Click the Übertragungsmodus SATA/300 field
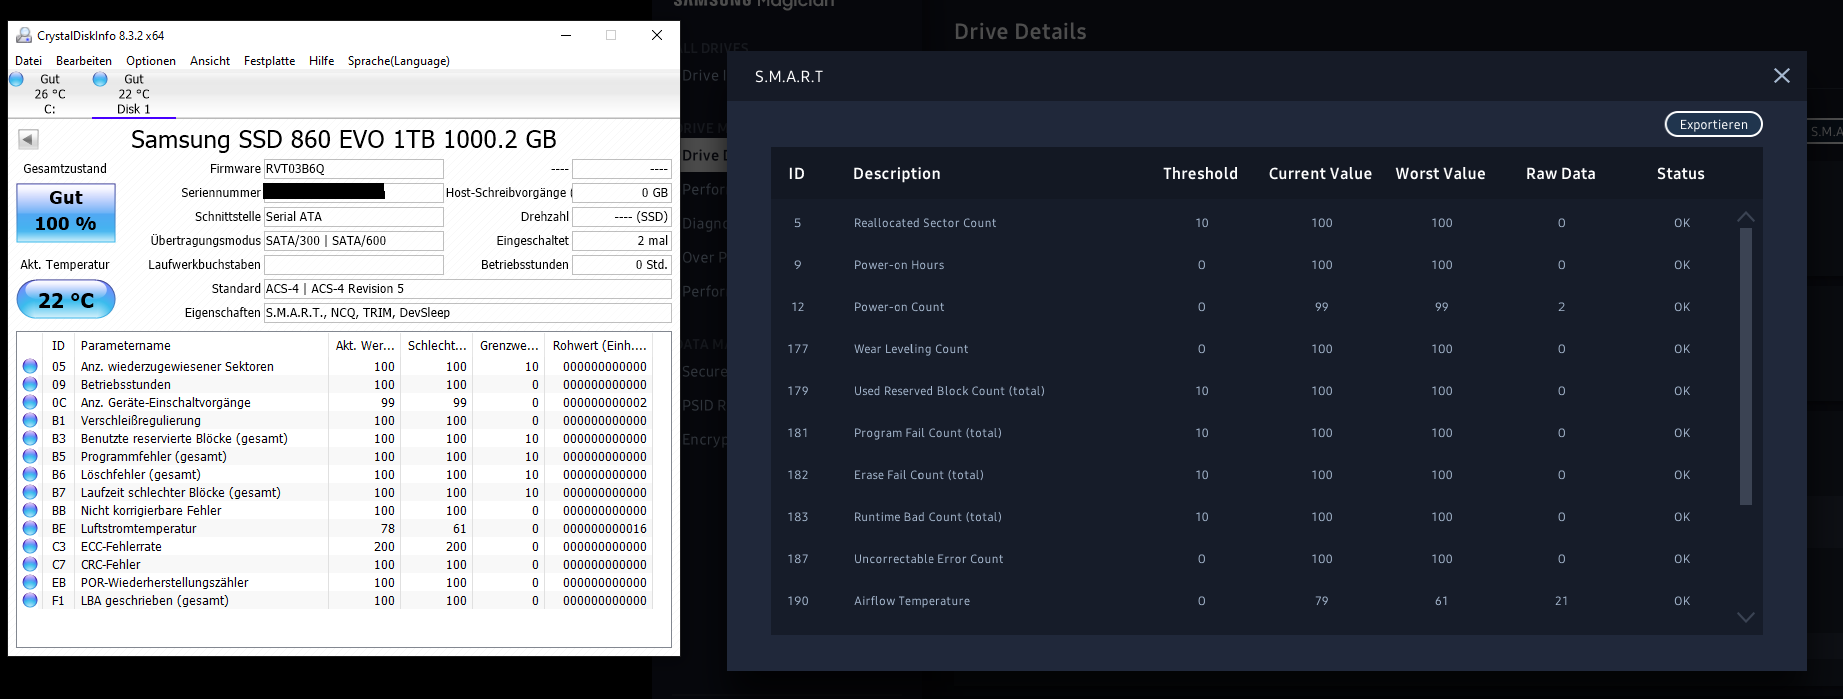 353,241
